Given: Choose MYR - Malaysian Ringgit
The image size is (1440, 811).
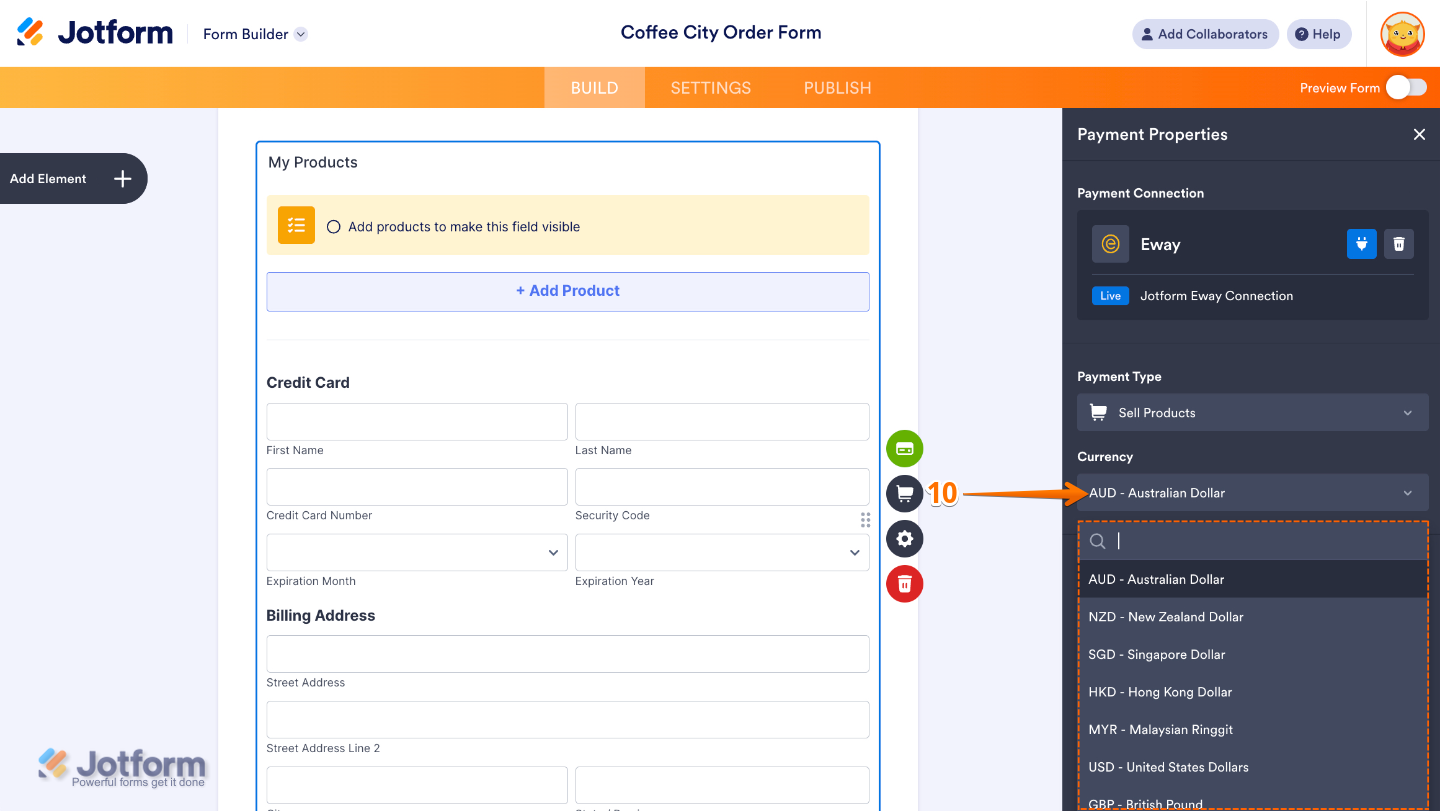Looking at the screenshot, I should (1253, 730).
